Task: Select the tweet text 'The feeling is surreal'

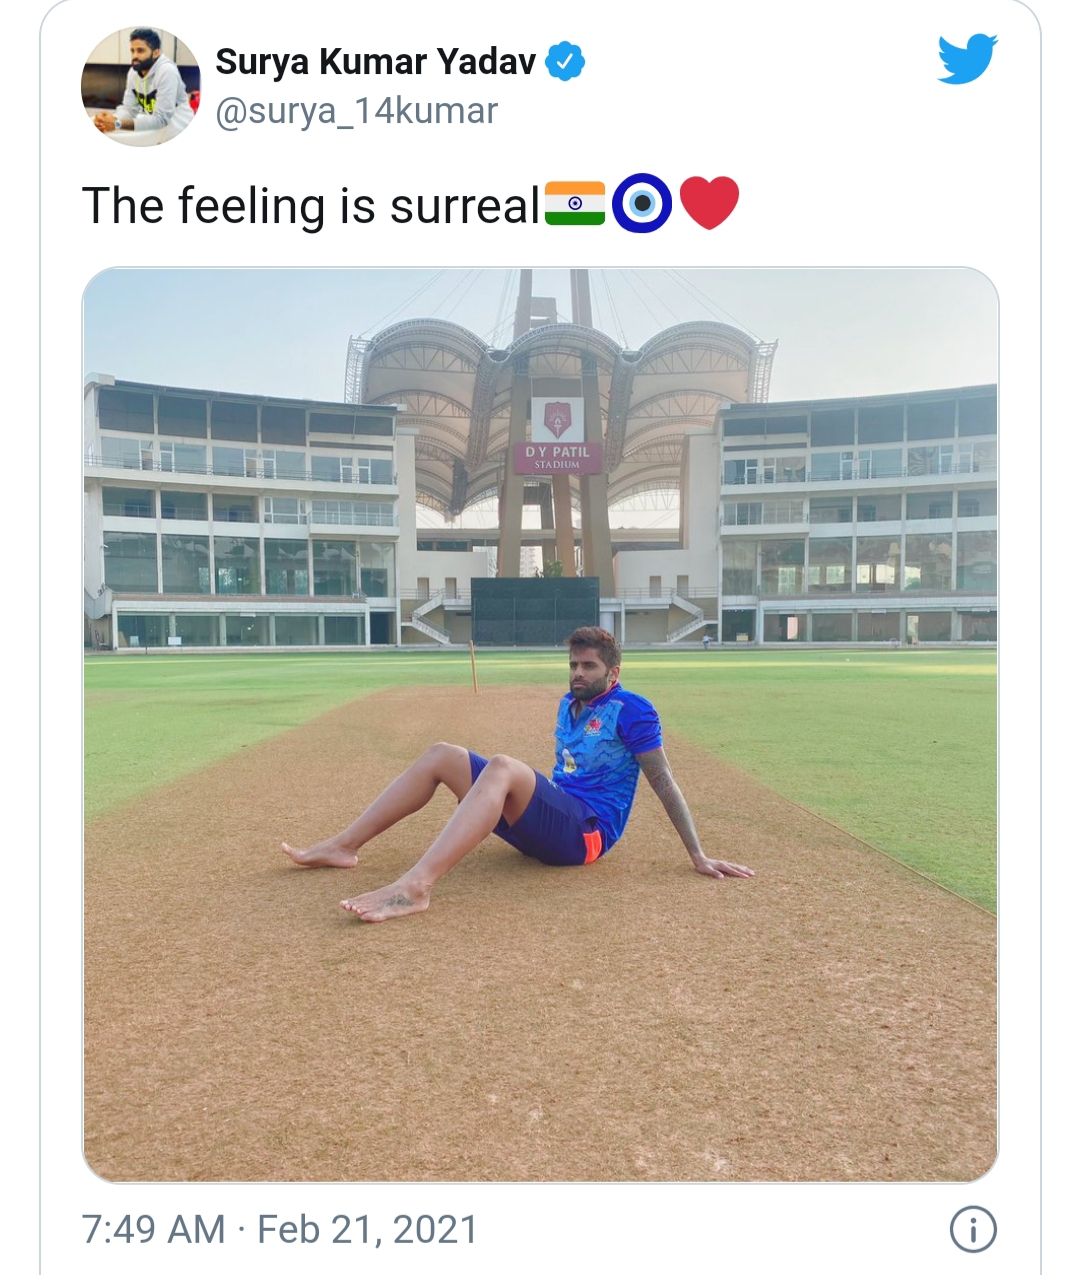Action: click(310, 205)
